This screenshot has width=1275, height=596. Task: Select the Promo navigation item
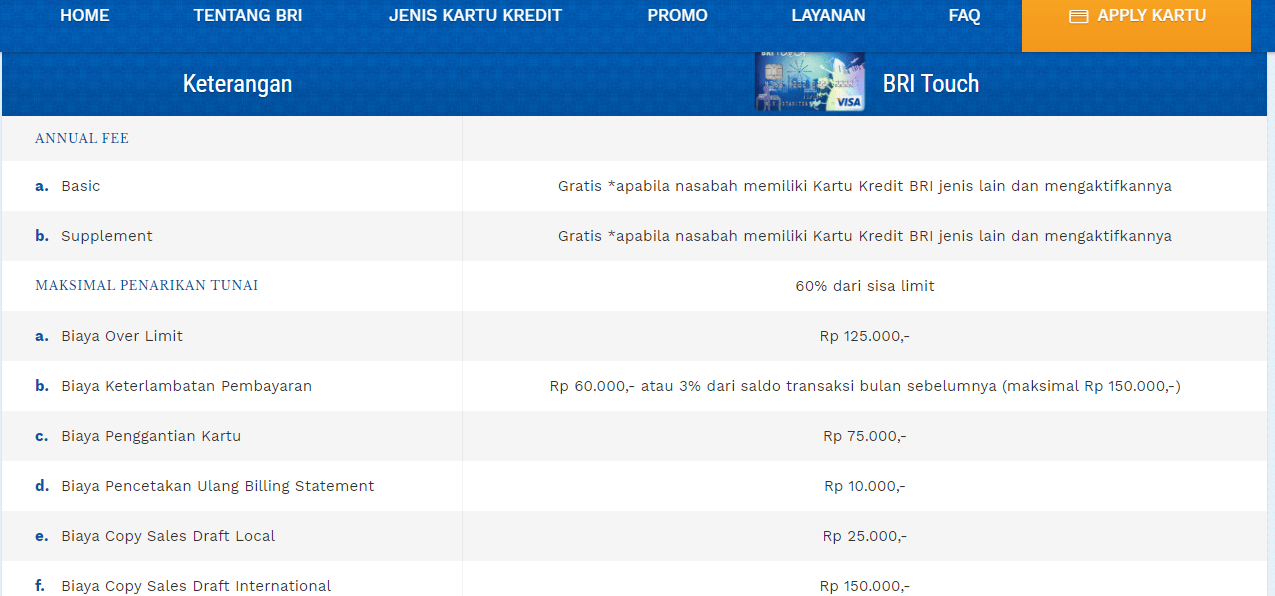[x=677, y=16]
